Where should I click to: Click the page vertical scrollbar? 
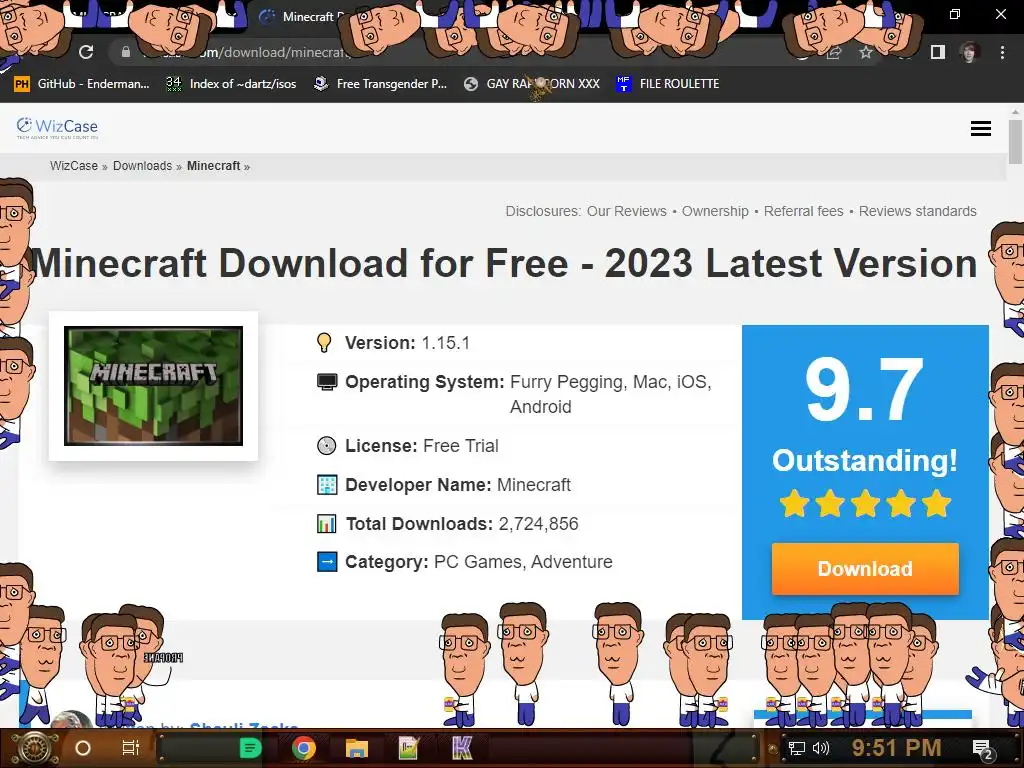pyautogui.click(x=1015, y=140)
